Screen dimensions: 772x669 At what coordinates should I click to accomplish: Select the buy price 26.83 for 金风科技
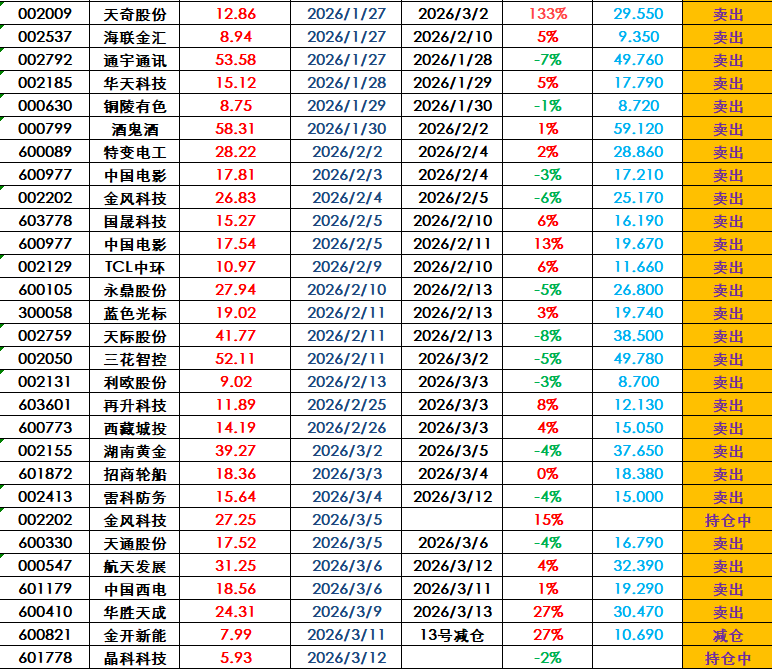click(236, 198)
